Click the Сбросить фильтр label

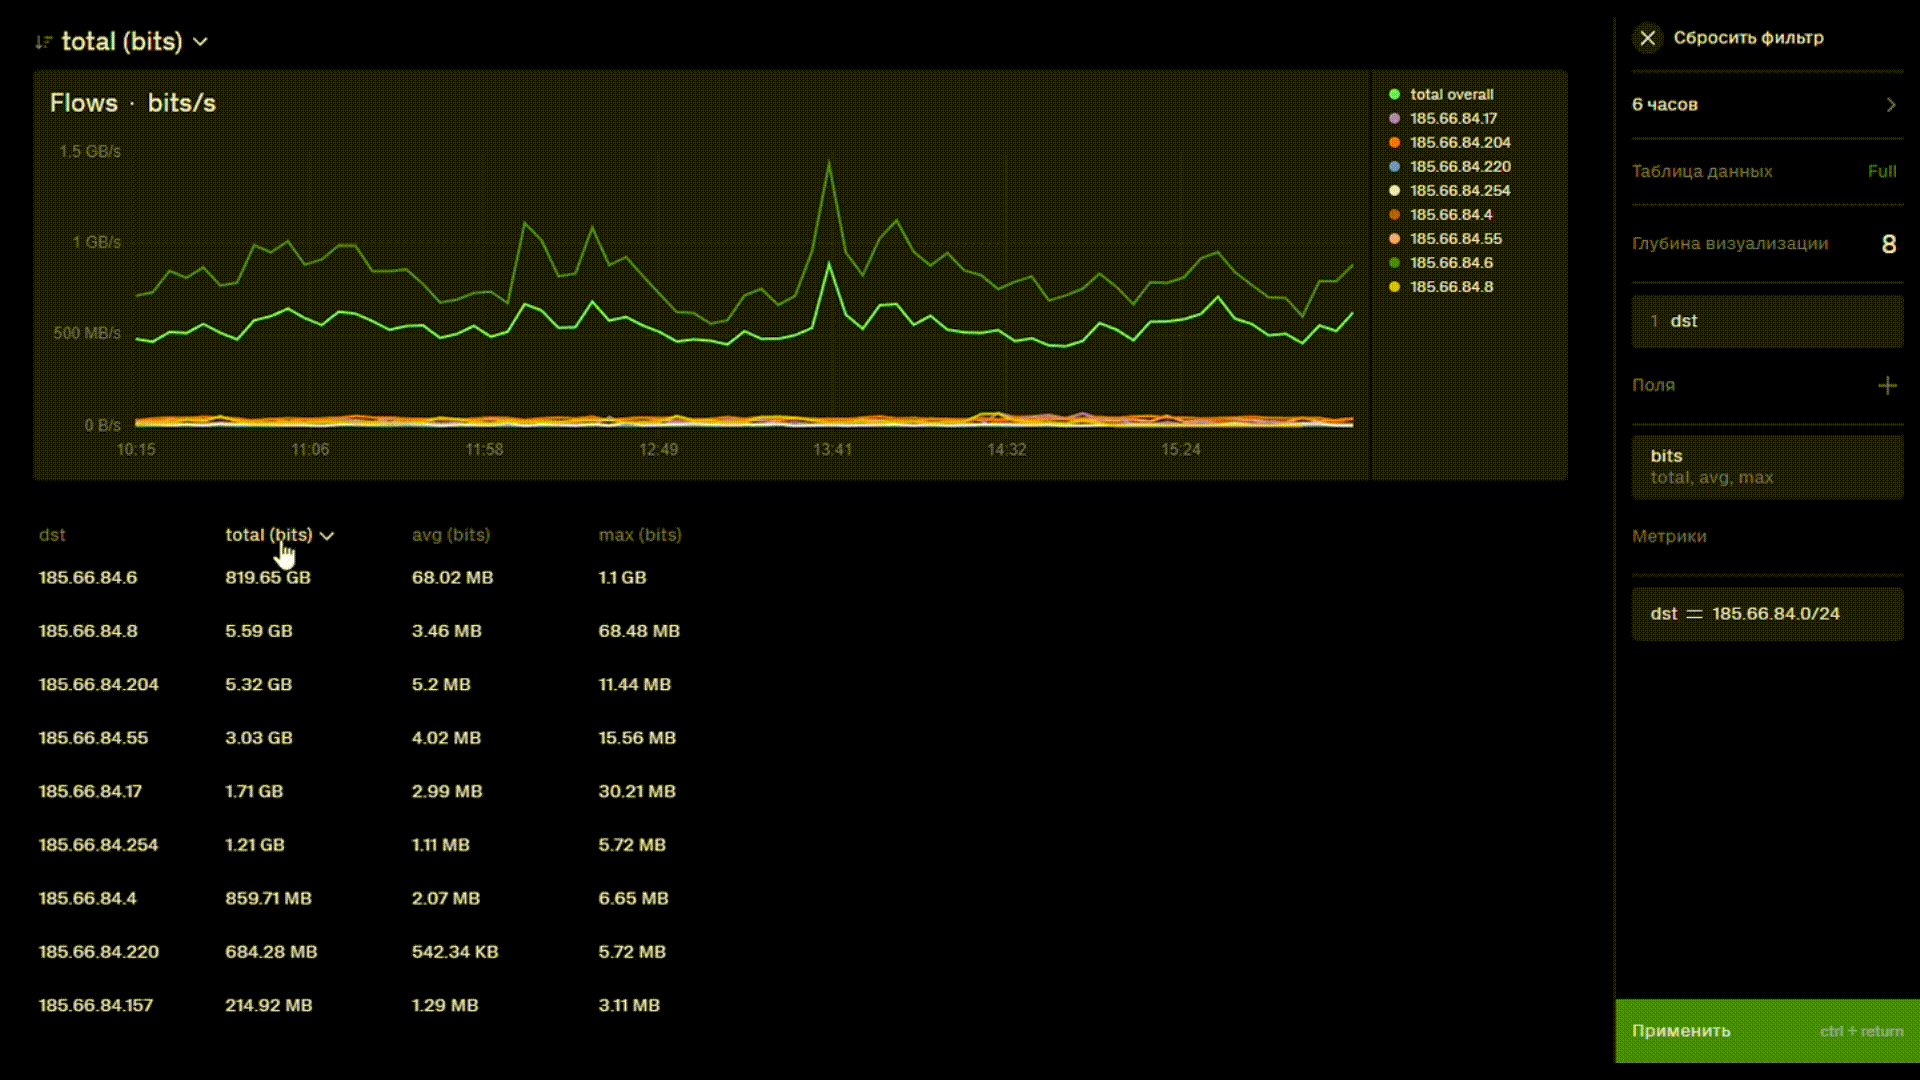pos(1748,38)
